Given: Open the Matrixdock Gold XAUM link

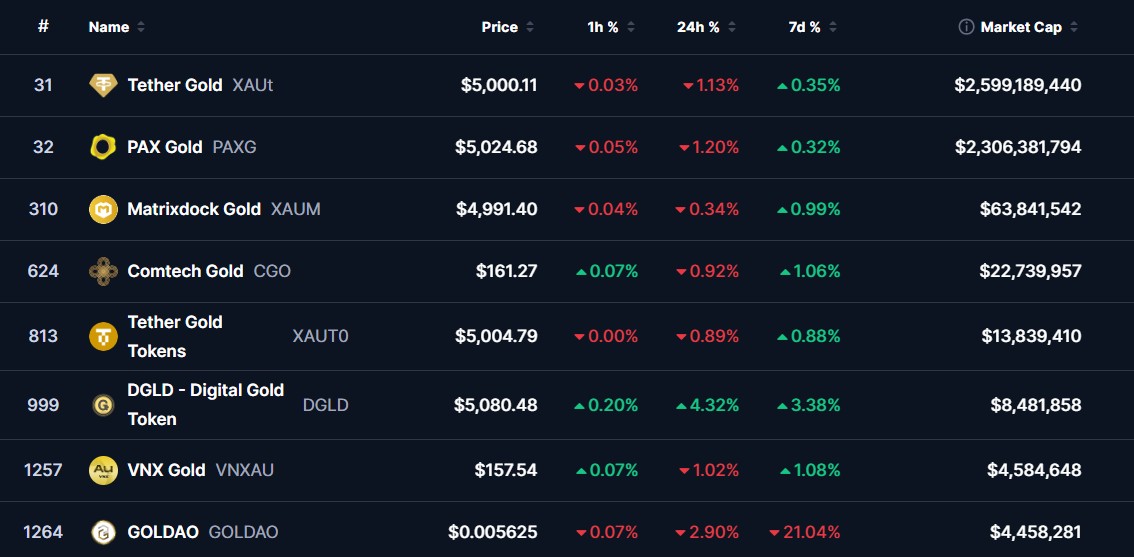Looking at the screenshot, I should (194, 209).
